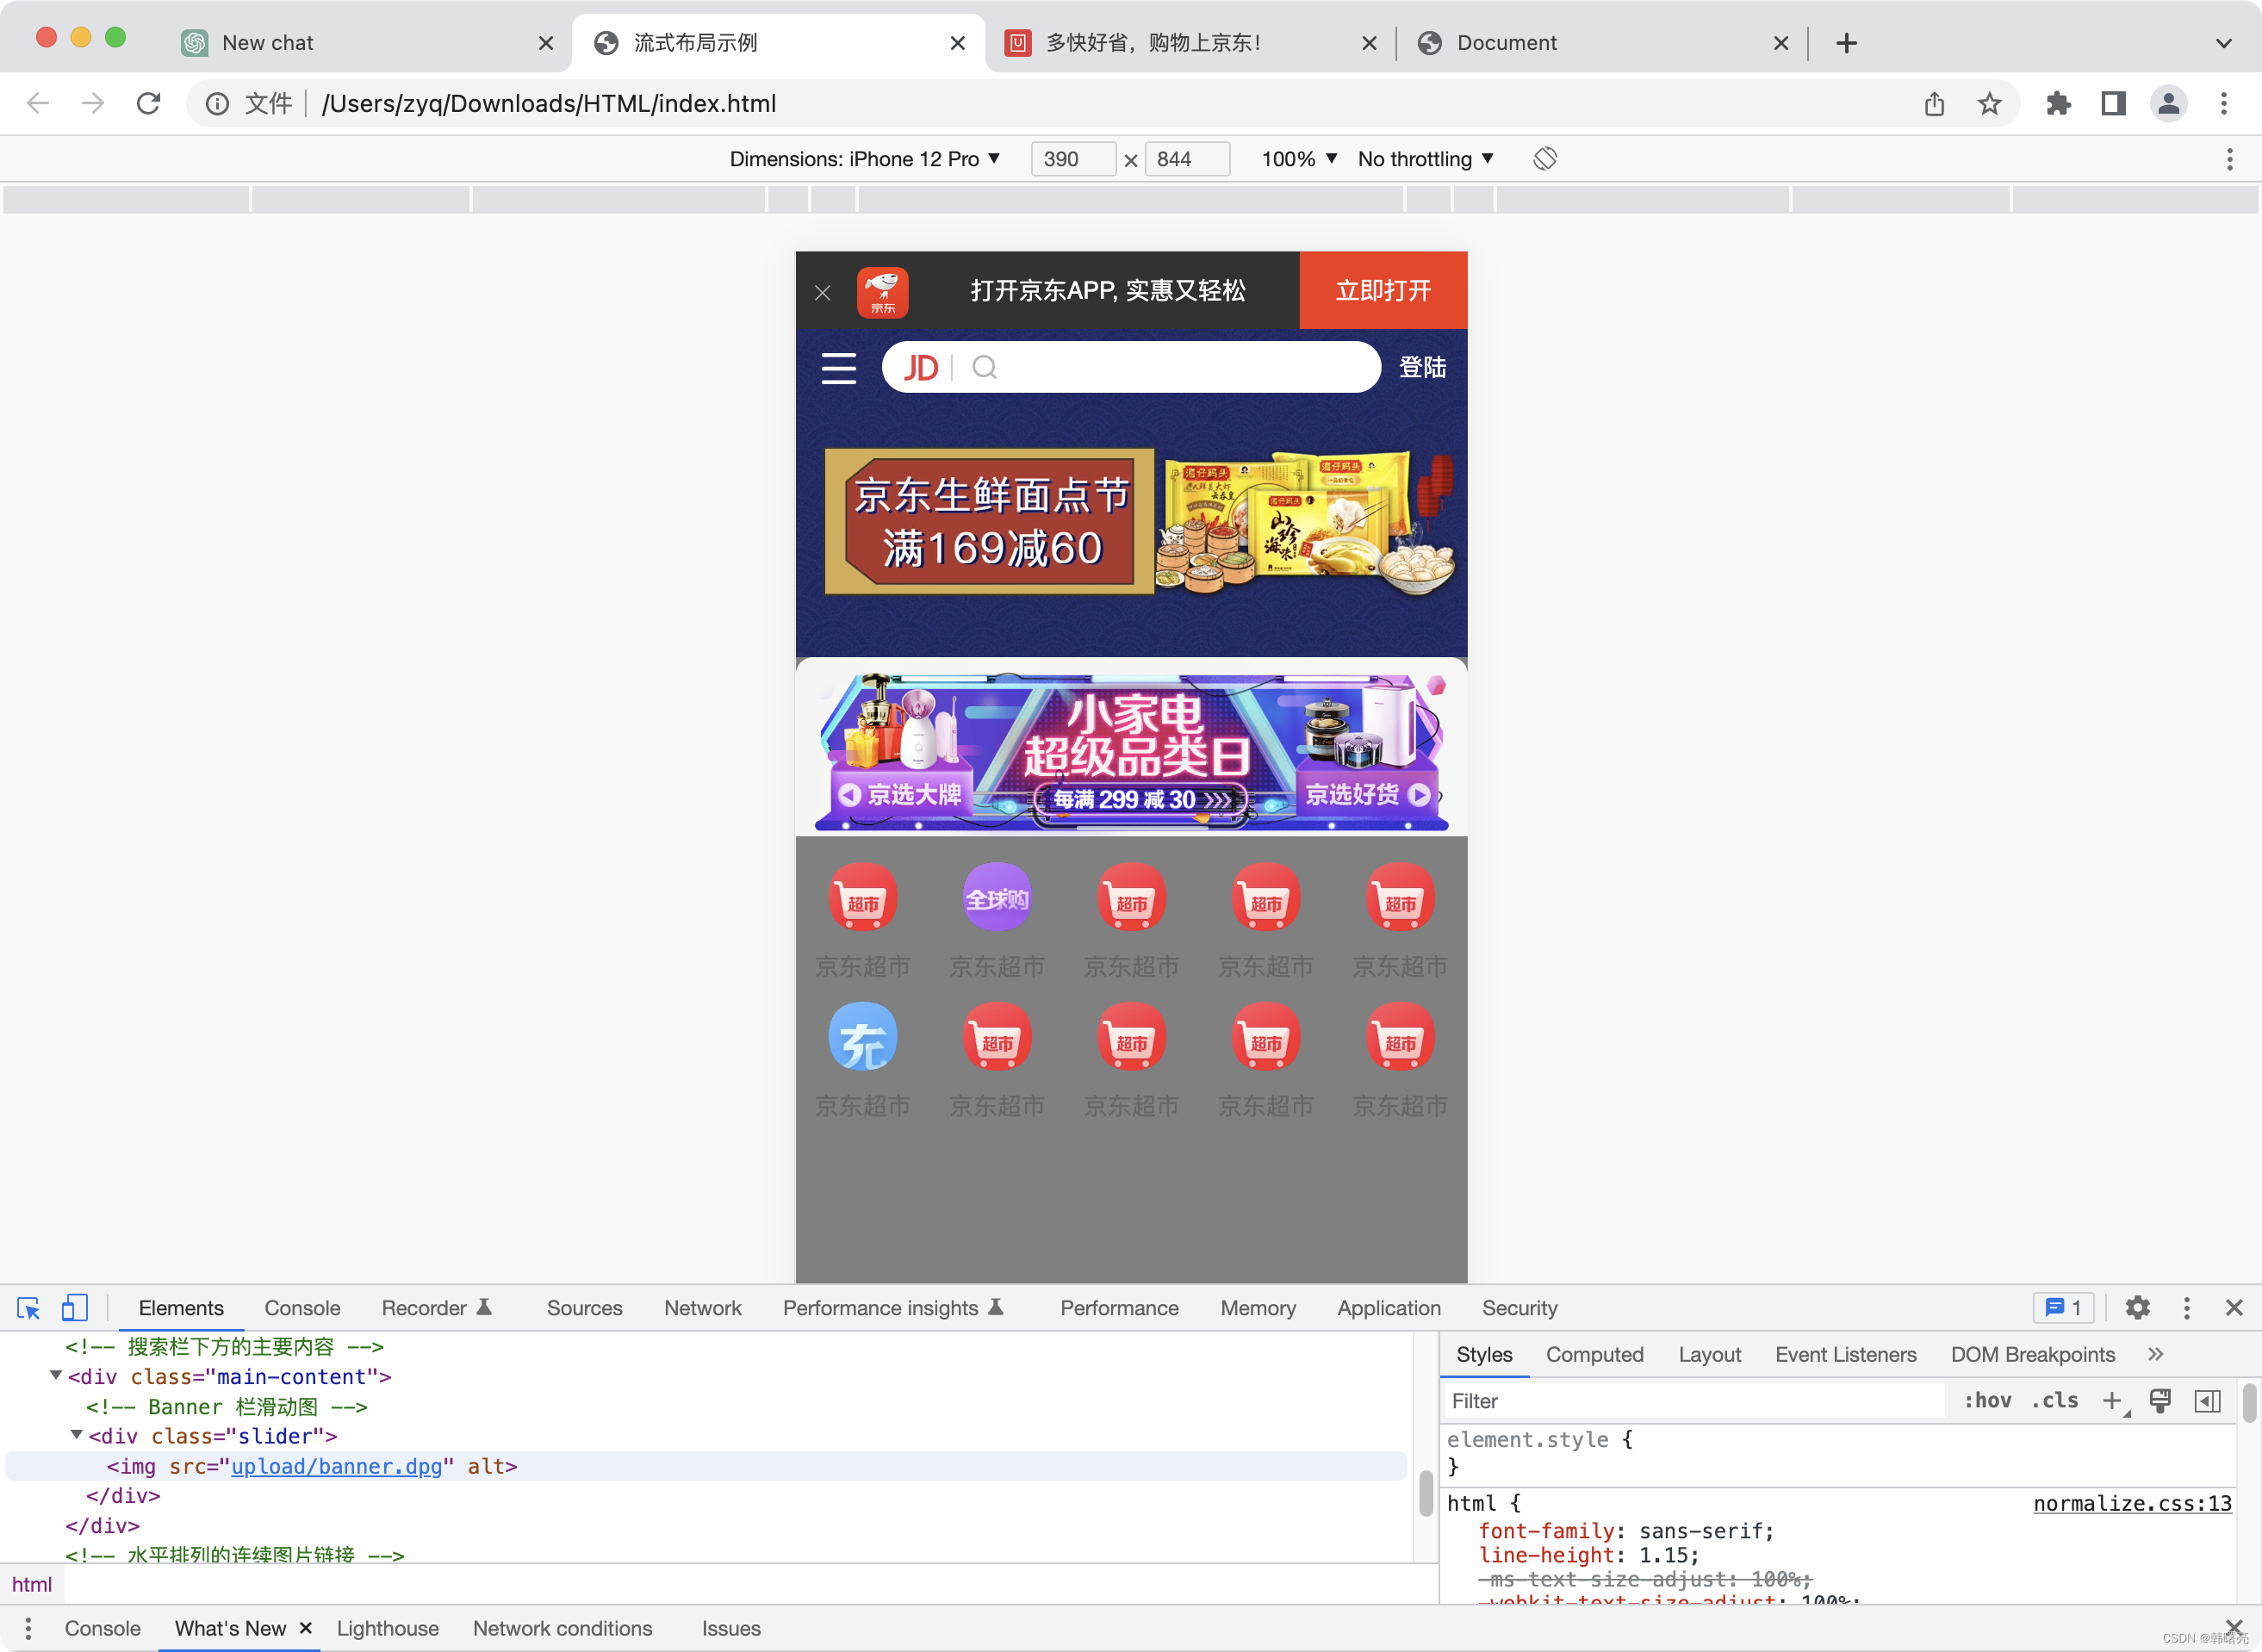Open the Dimensions iPhone 12 Pro dropdown
Screen dimensions: 2262x1652
click(x=865, y=159)
